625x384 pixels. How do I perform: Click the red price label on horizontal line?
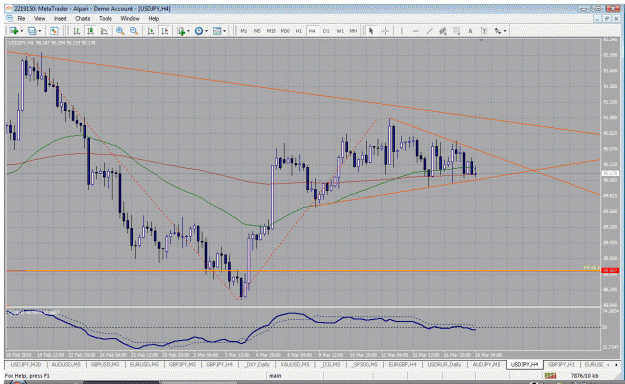(x=610, y=271)
